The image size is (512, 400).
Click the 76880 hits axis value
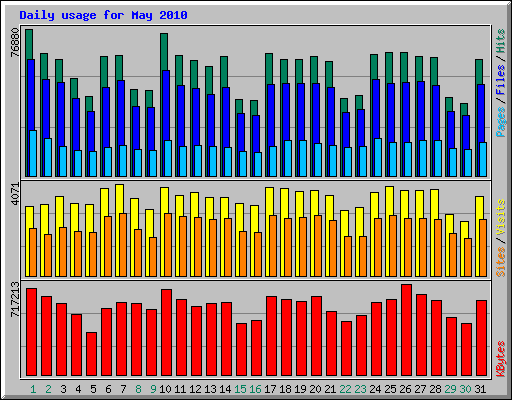pos(15,43)
